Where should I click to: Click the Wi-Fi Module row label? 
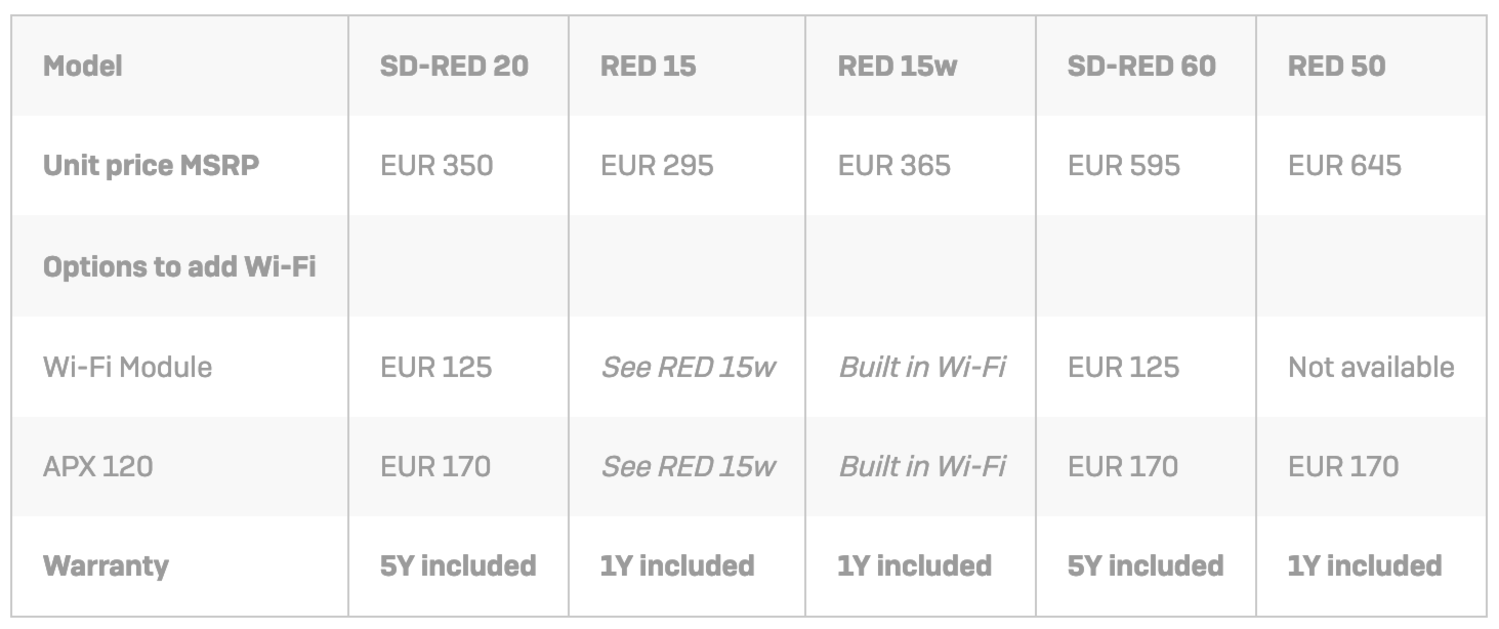[127, 367]
